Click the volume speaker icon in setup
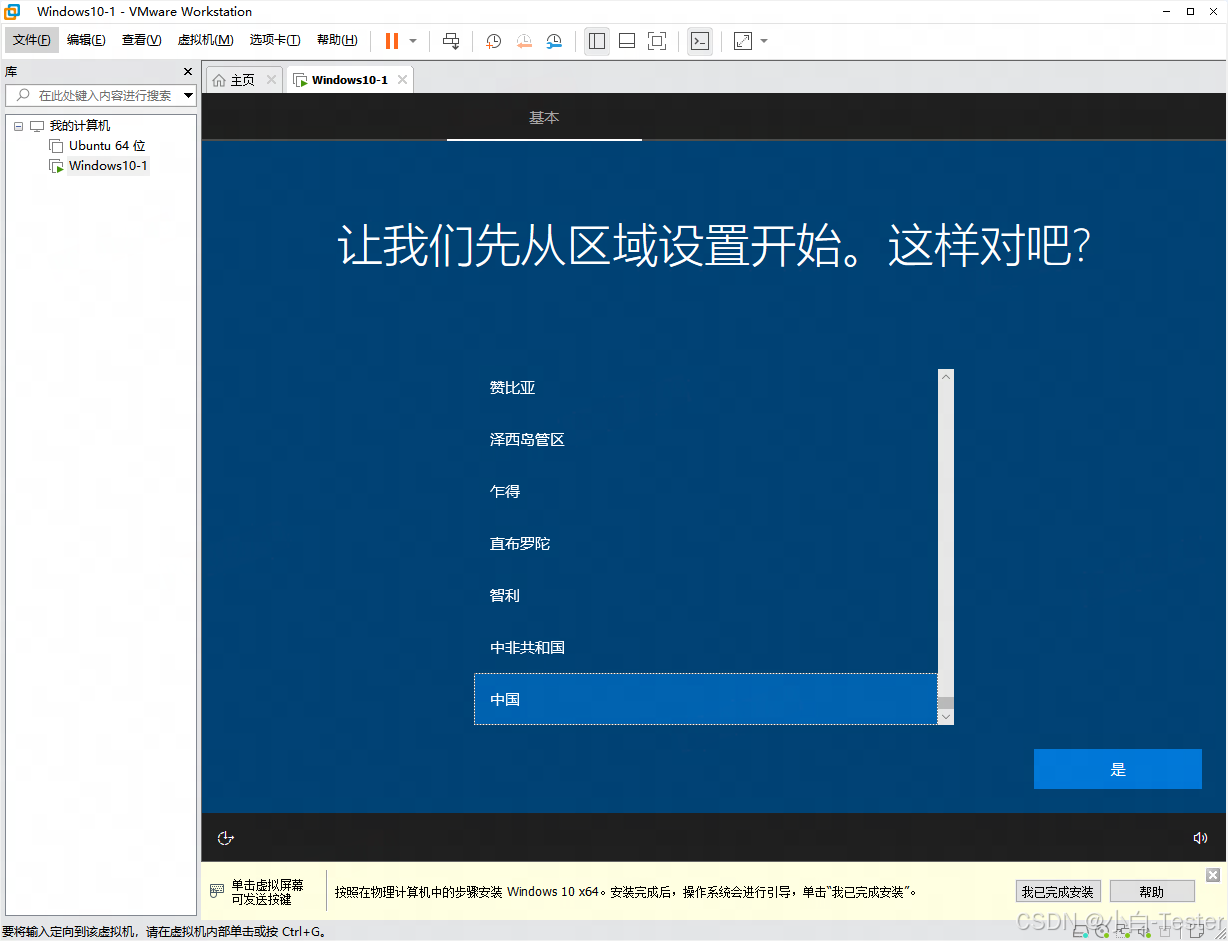The width and height of the screenshot is (1228, 941). coord(1200,838)
